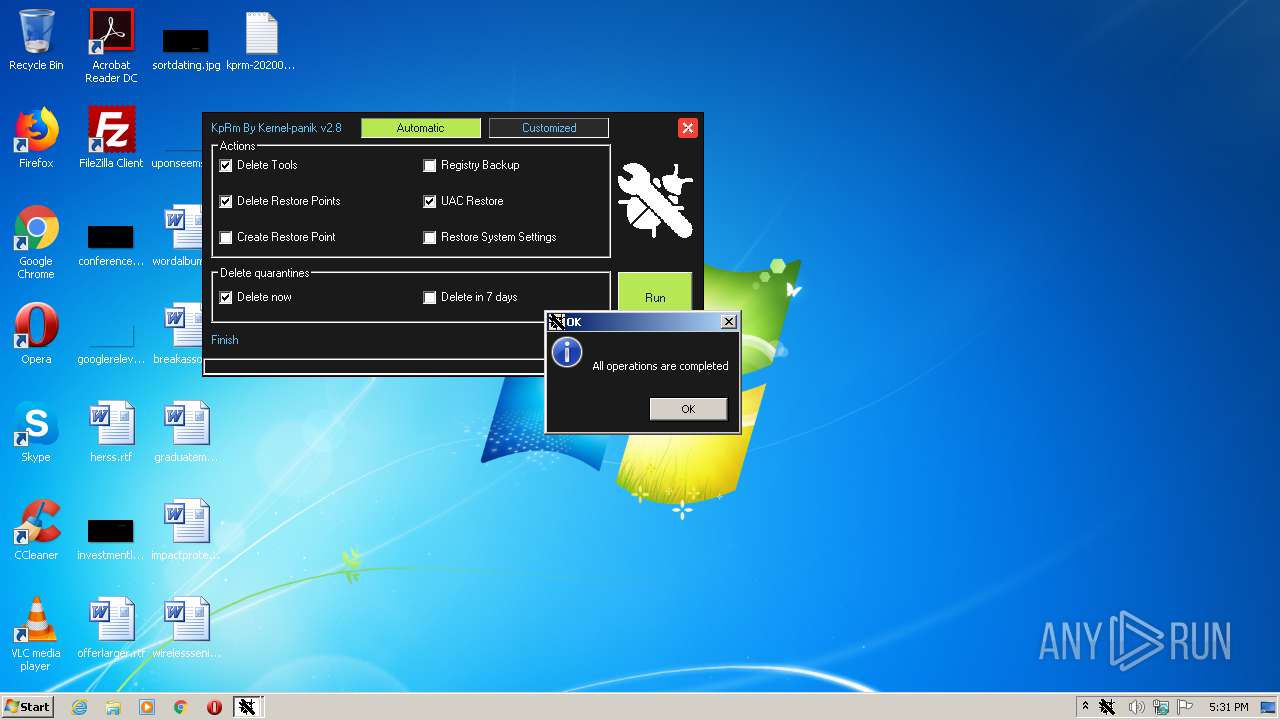Select the investmentl file icon
The width and height of the screenshot is (1280, 720).
tap(111, 538)
